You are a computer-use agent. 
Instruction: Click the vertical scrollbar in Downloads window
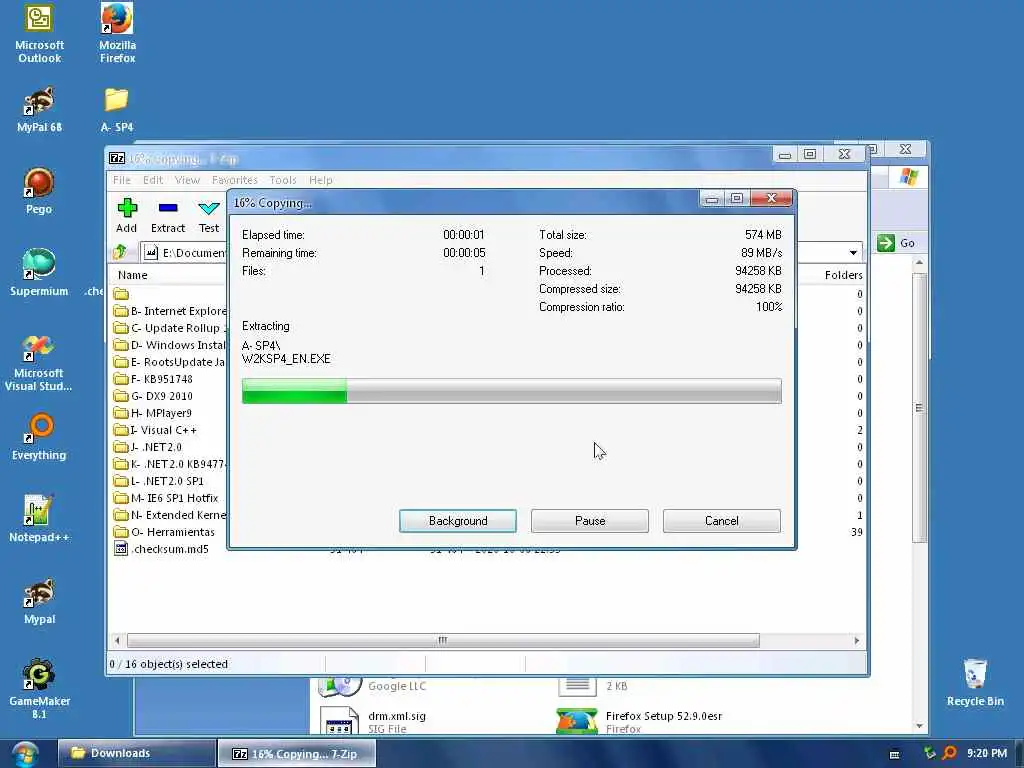[x=920, y=408]
